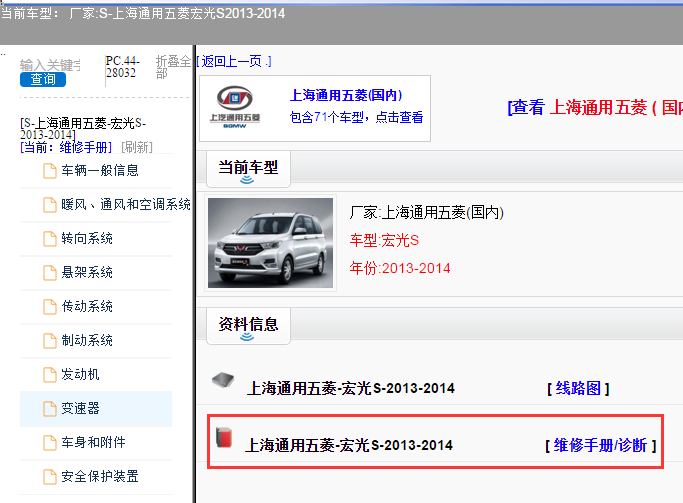This screenshot has width=683, height=503.
Task: Click the page icon next to 发动机
Action: [50, 374]
